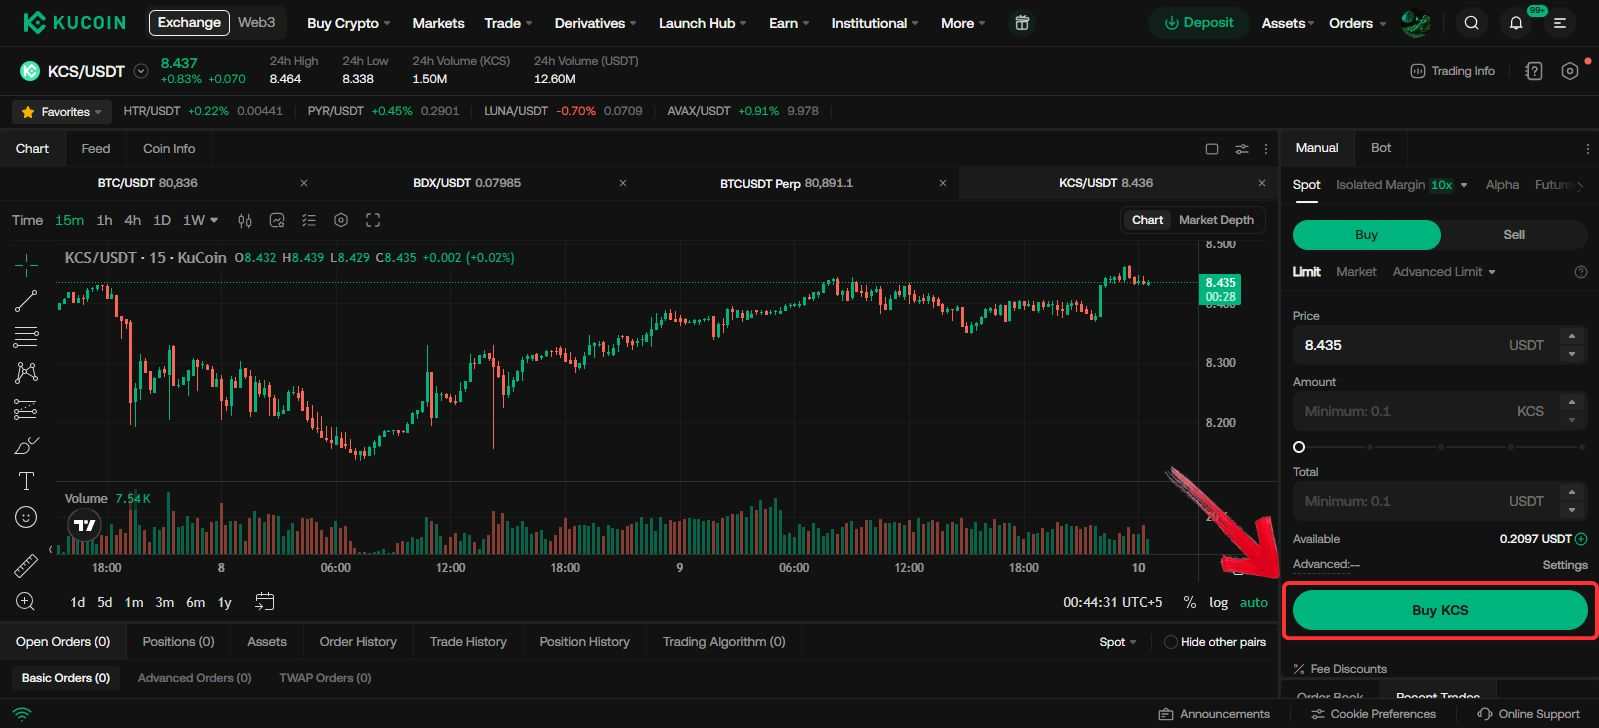Open the chart panel sliders icon
1599x728 pixels.
tap(1241, 149)
